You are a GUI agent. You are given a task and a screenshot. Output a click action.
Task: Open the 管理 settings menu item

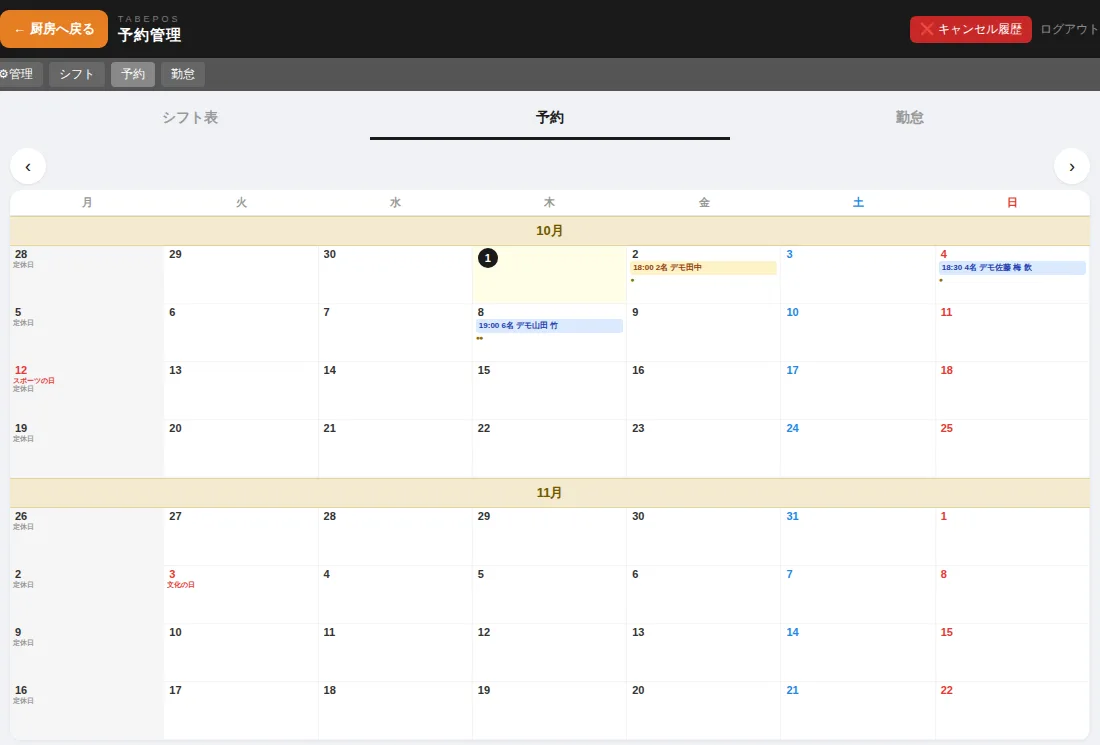click(20, 74)
